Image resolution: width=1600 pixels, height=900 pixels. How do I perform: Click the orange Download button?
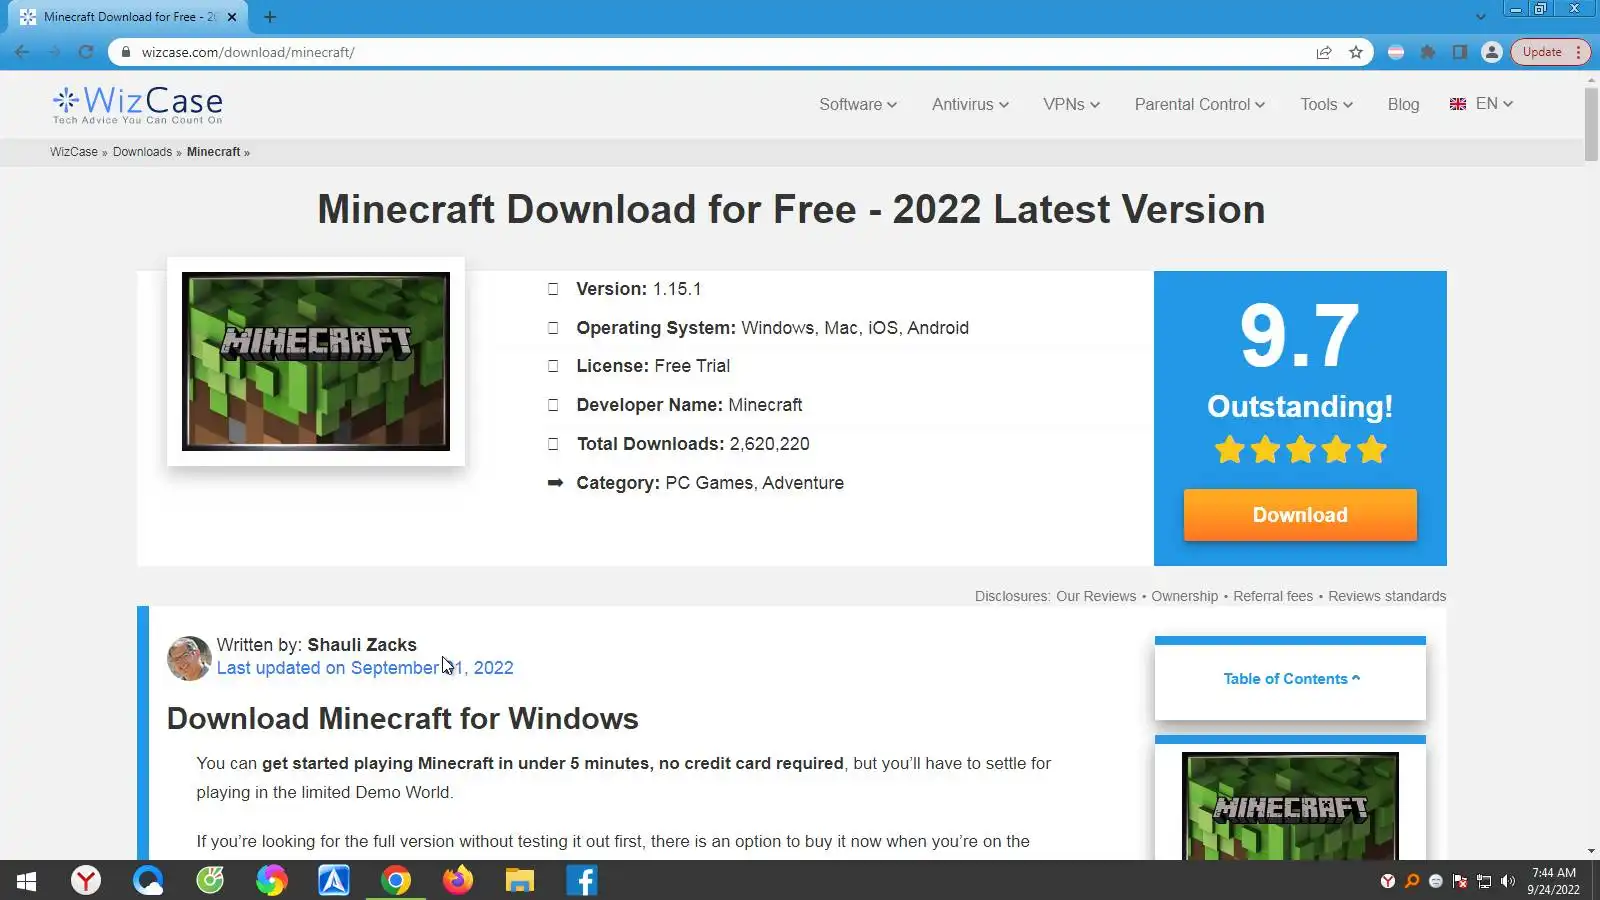(x=1300, y=515)
